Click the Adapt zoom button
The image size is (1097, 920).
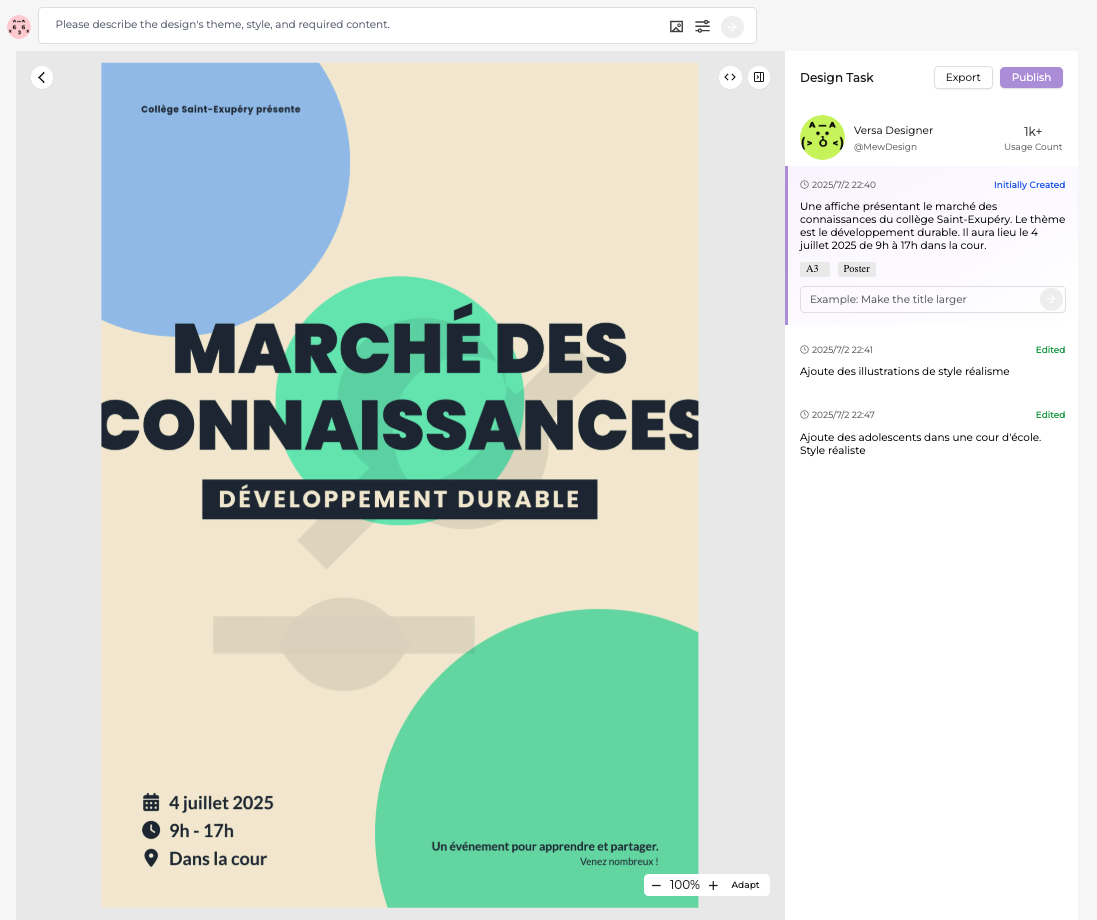745,885
